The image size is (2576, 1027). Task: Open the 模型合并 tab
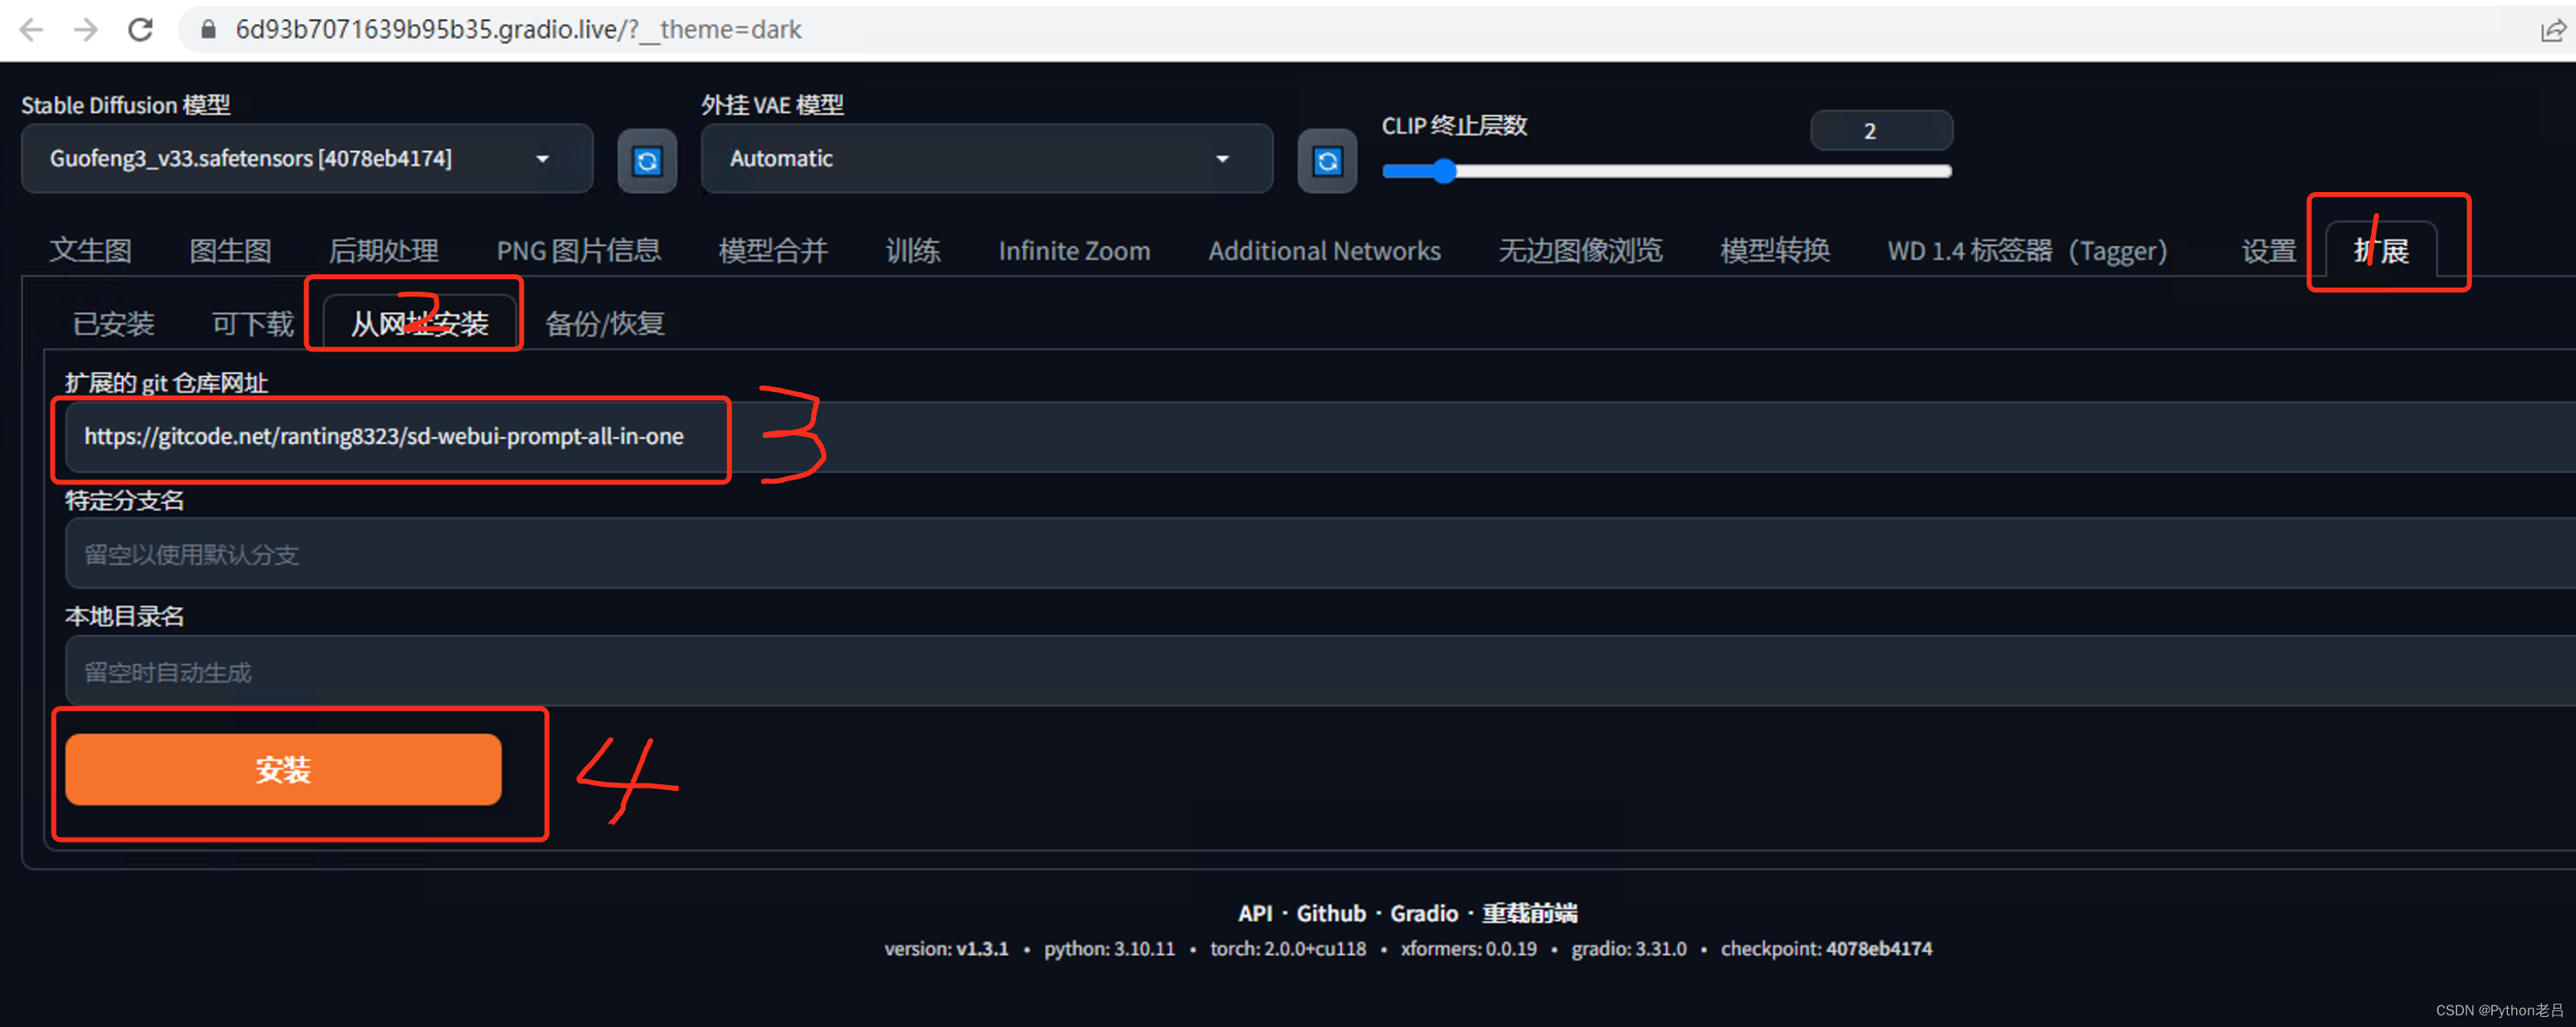(773, 251)
